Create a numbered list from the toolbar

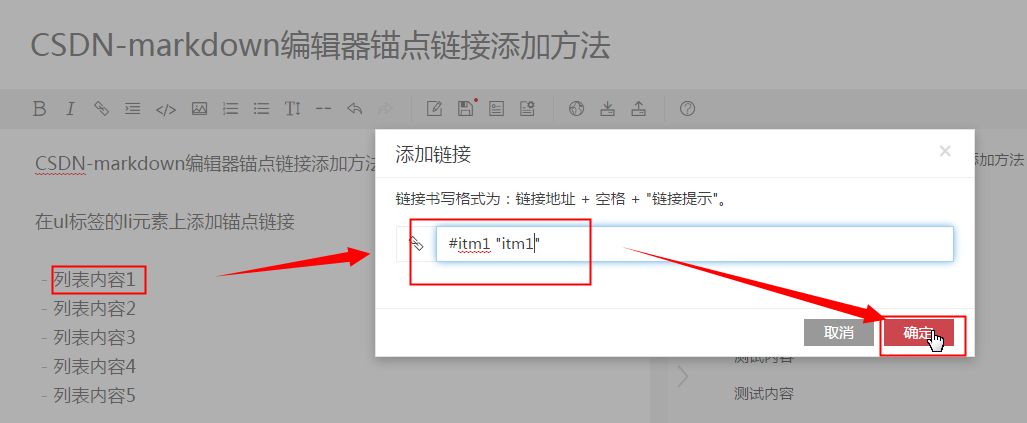coord(231,109)
